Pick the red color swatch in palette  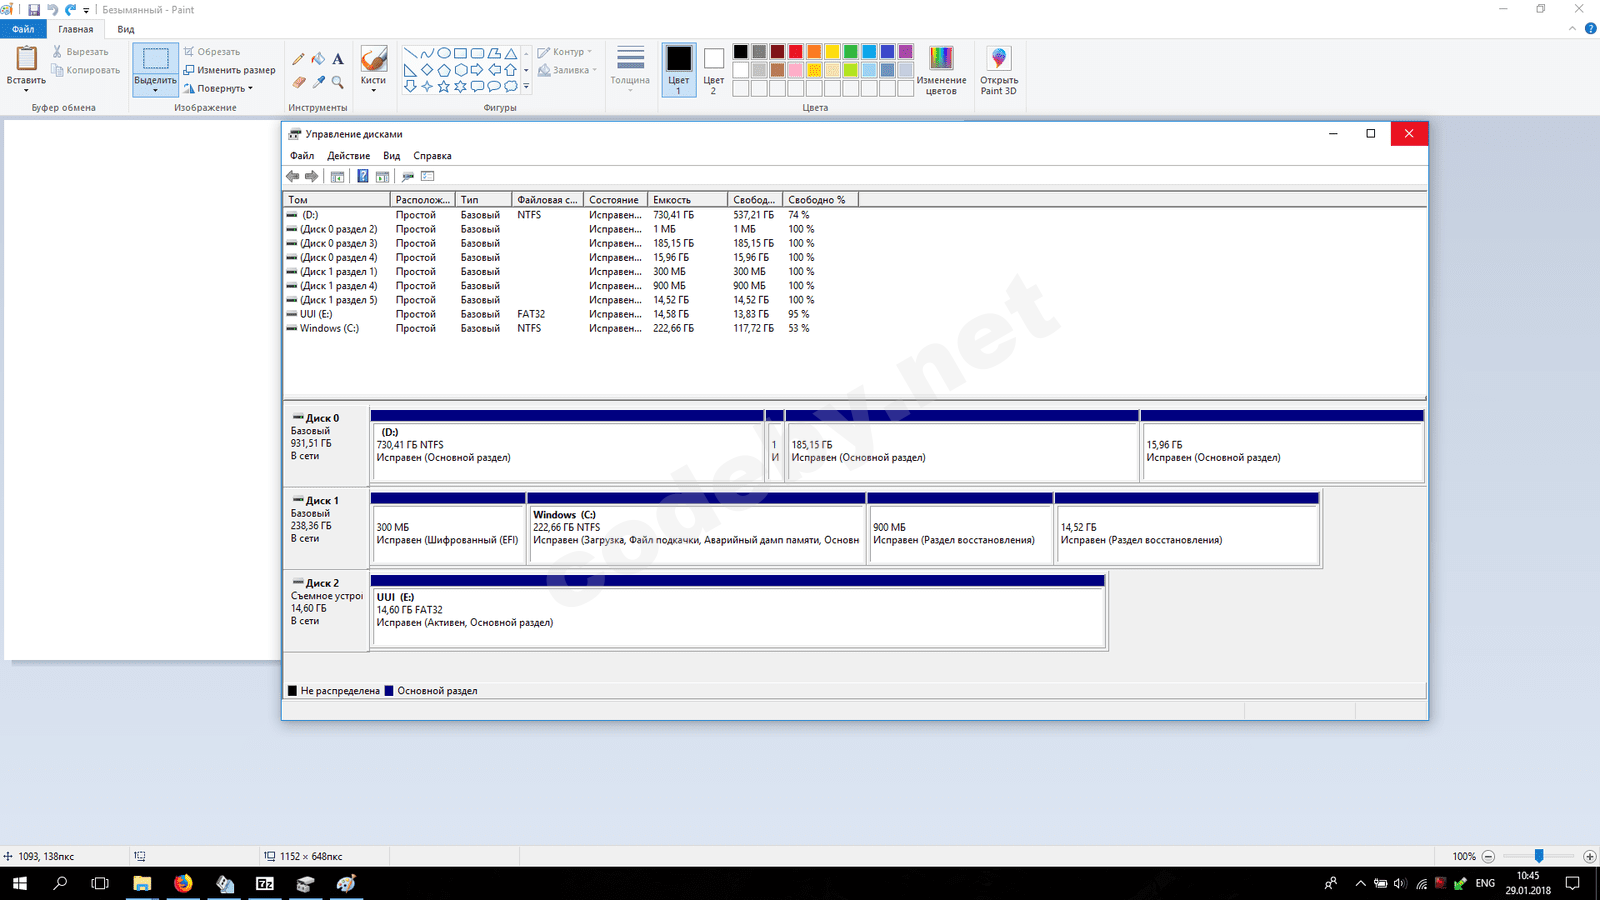pyautogui.click(x=795, y=52)
